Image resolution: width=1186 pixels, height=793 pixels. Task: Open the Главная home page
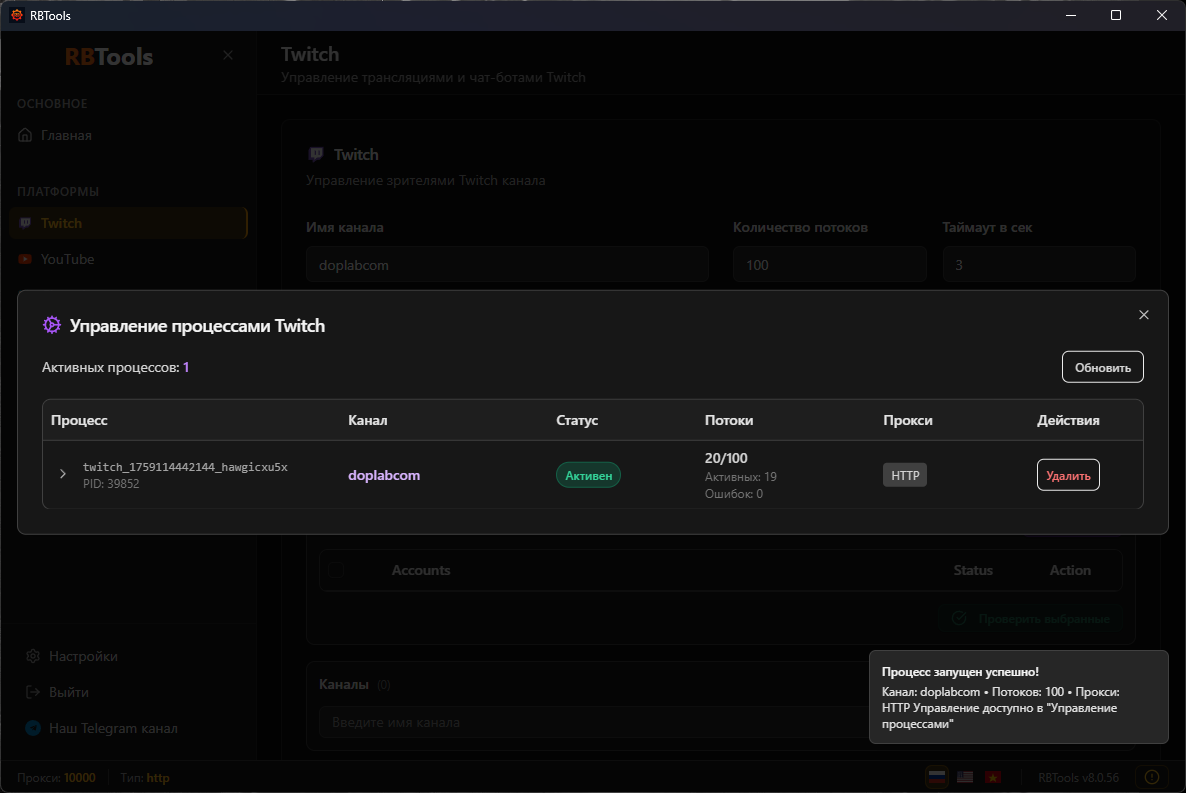(66, 135)
